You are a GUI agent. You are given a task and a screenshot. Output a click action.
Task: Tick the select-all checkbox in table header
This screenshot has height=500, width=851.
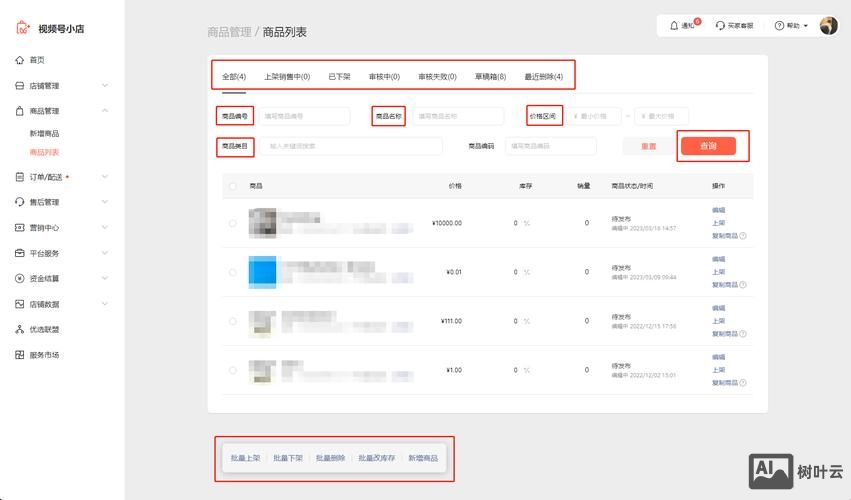point(233,186)
